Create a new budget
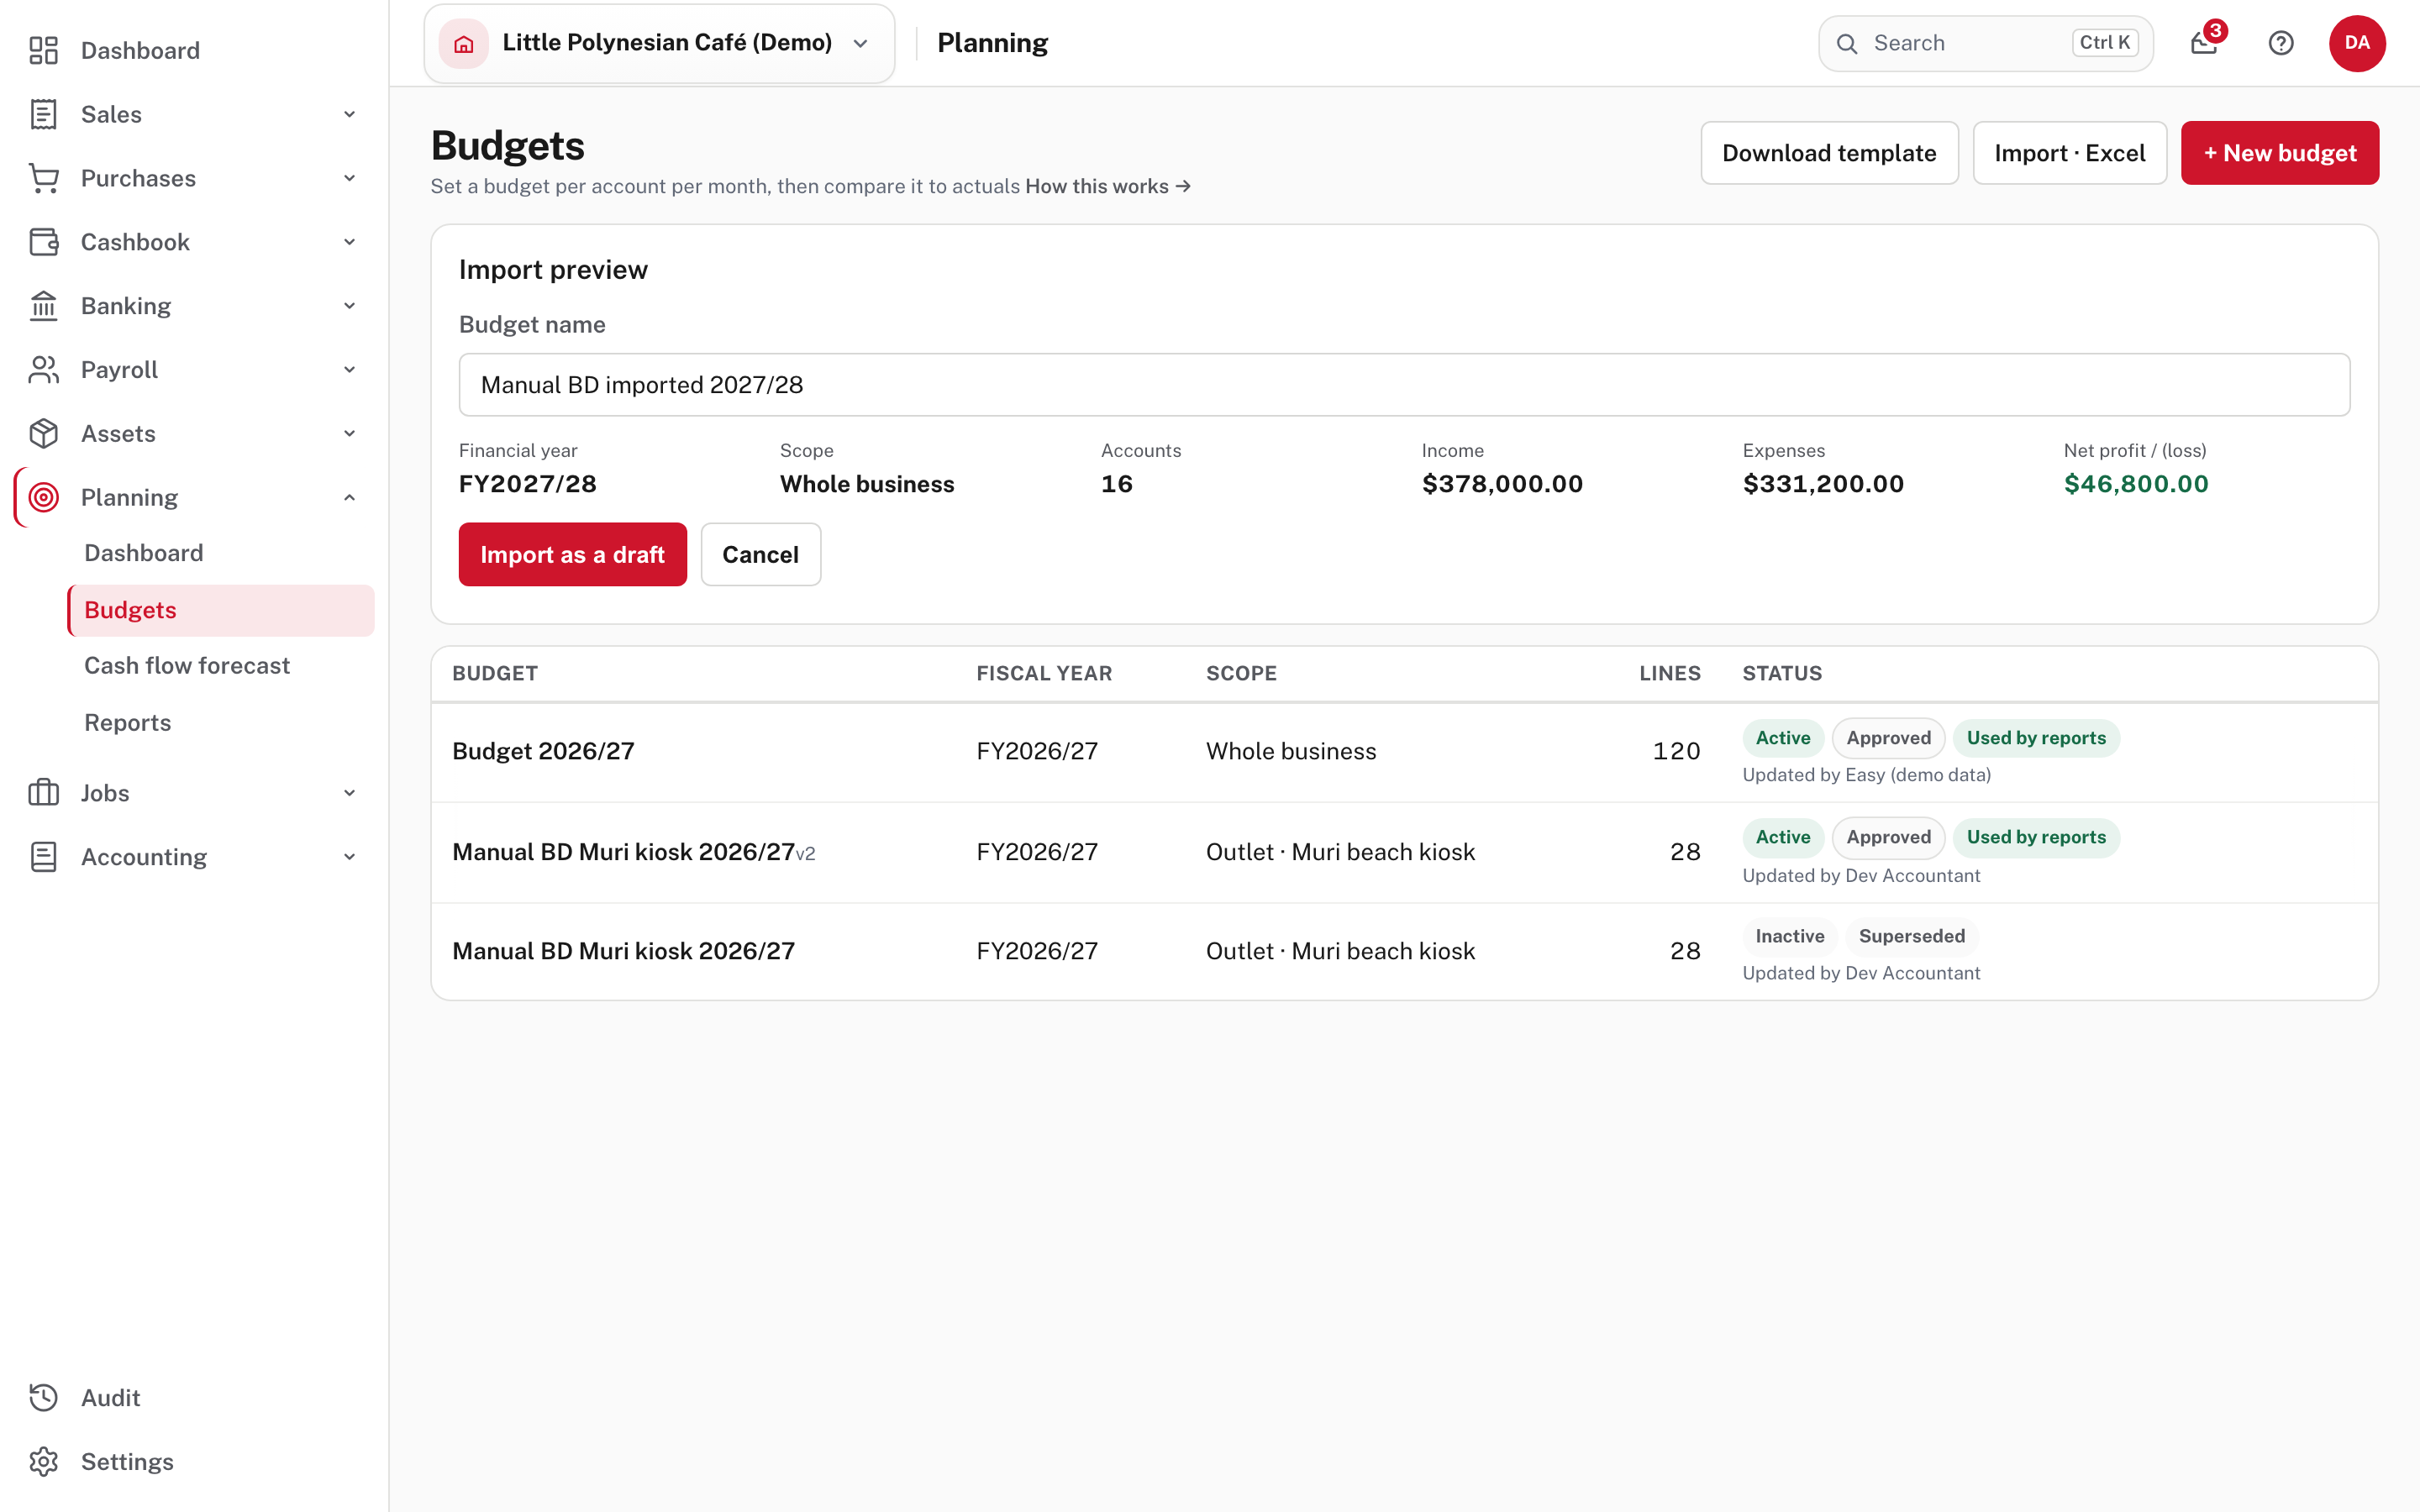 coord(2279,153)
